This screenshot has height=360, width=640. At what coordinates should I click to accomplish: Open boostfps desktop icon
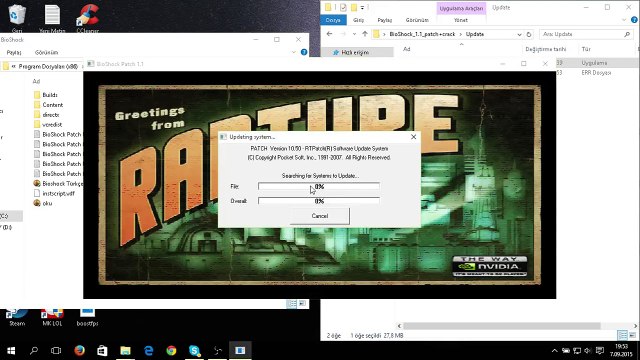(x=87, y=318)
